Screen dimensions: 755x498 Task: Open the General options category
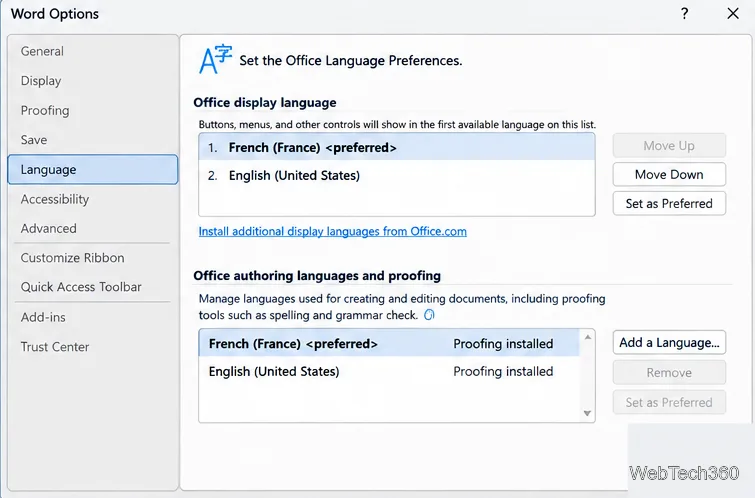tap(92, 51)
